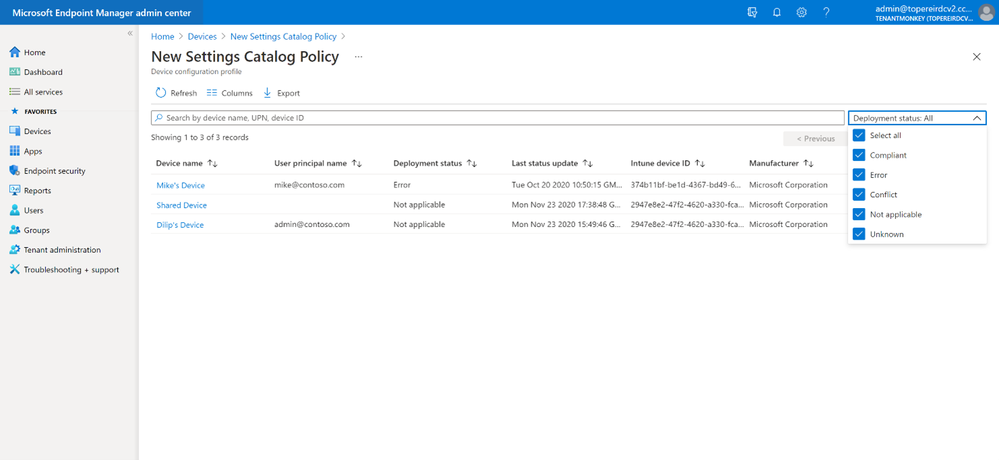Go to Home in sidebar menu
This screenshot has height=460, width=999.
point(34,52)
